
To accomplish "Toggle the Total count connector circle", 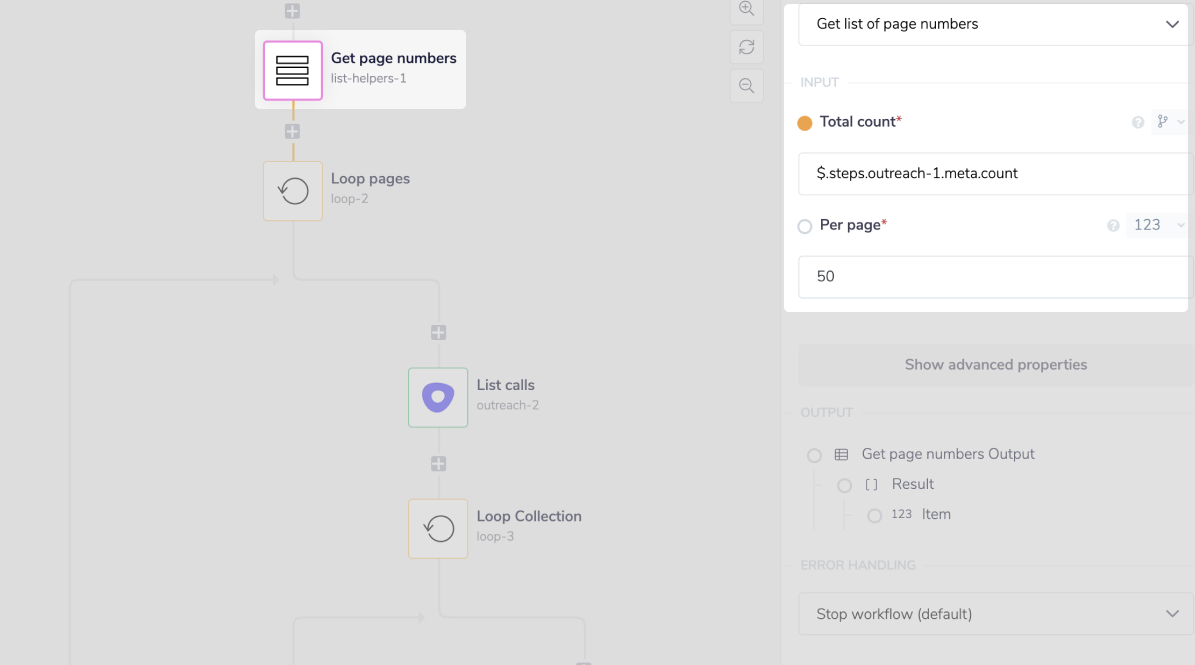I will pos(805,123).
